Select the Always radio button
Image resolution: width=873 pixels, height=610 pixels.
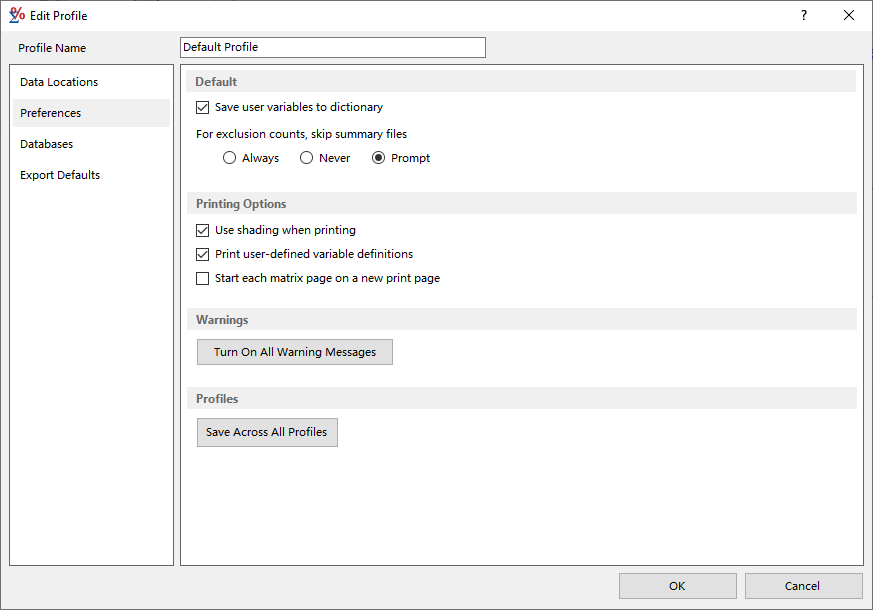tap(229, 157)
